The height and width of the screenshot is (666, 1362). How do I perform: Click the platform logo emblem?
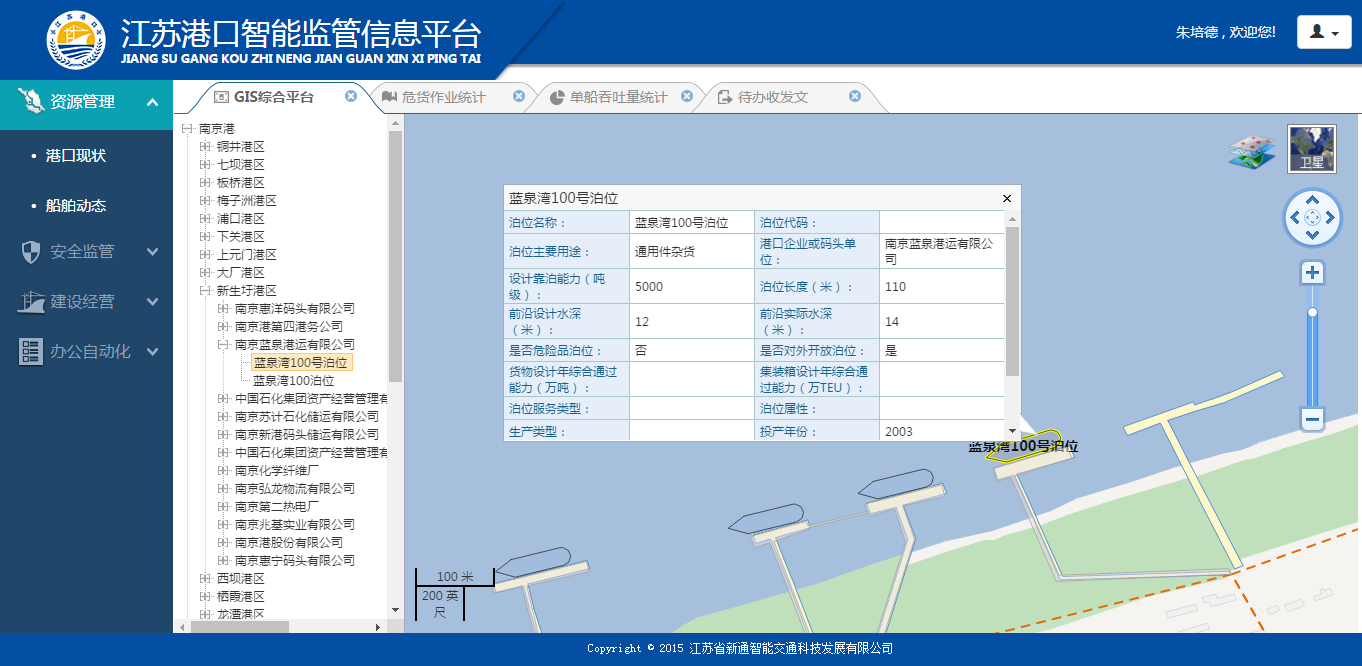click(76, 39)
